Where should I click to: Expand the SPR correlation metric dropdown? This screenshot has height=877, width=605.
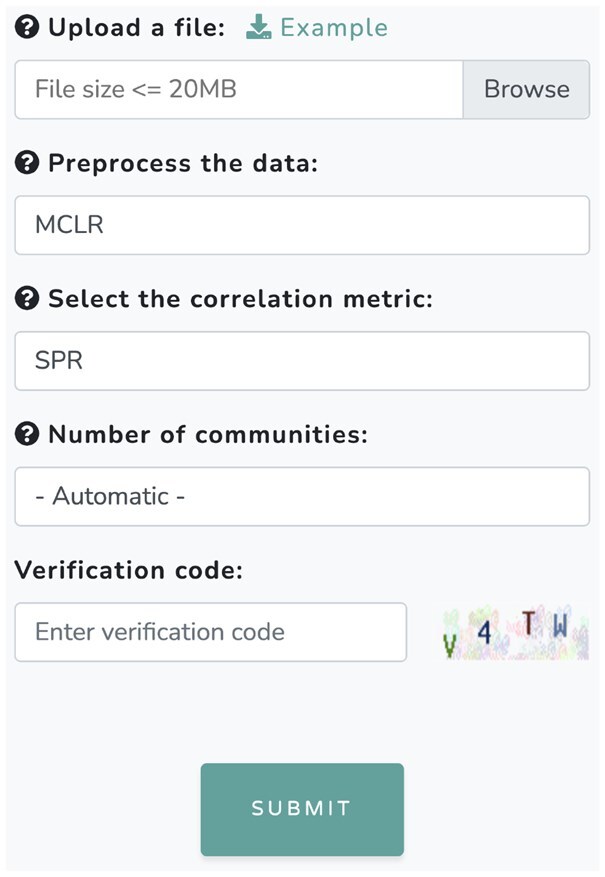[302, 361]
